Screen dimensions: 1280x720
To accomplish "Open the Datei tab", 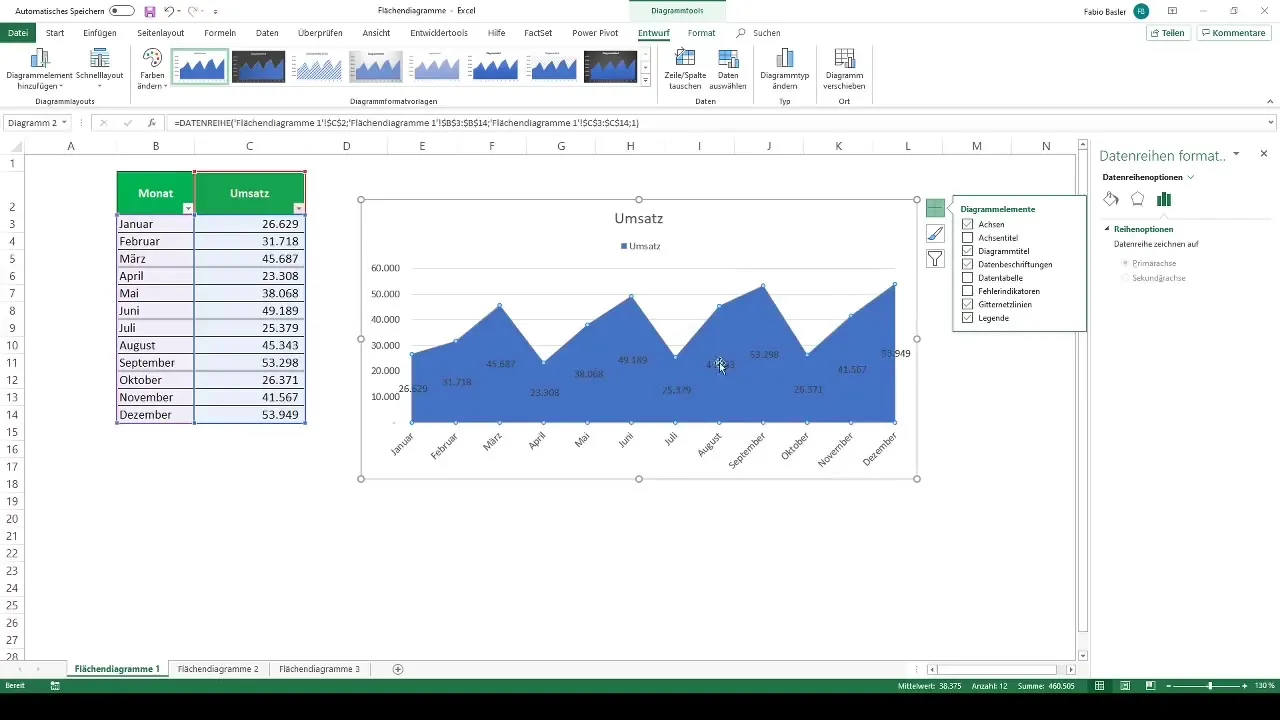I will [x=18, y=33].
